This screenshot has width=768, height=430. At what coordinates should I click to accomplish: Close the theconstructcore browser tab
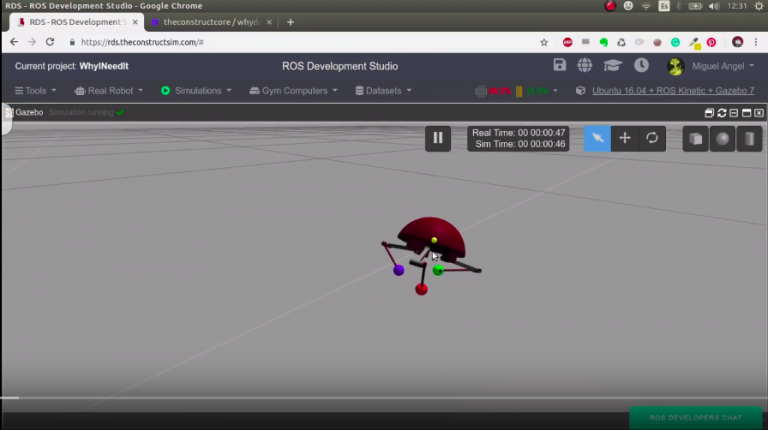pyautogui.click(x=269, y=22)
